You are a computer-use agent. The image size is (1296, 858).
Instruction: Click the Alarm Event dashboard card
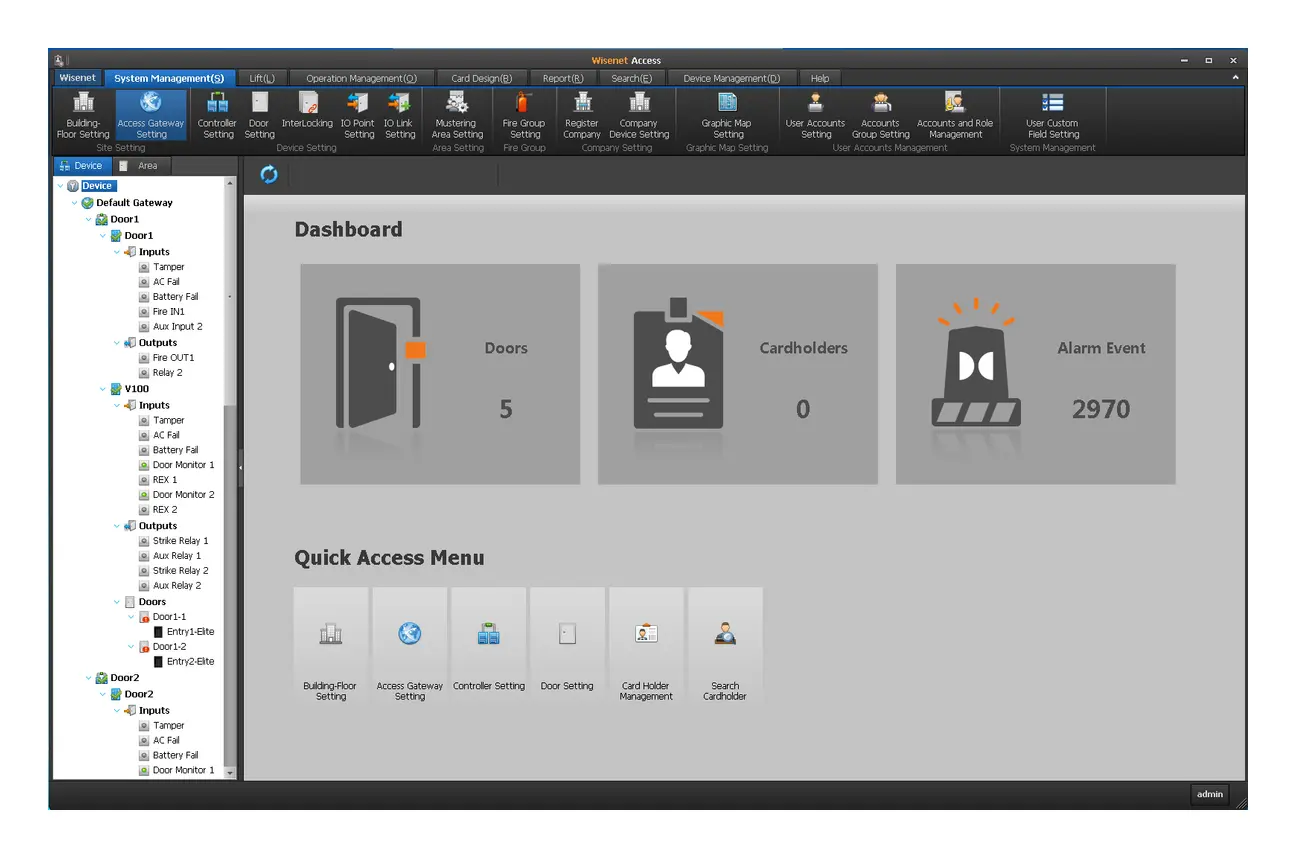1036,374
